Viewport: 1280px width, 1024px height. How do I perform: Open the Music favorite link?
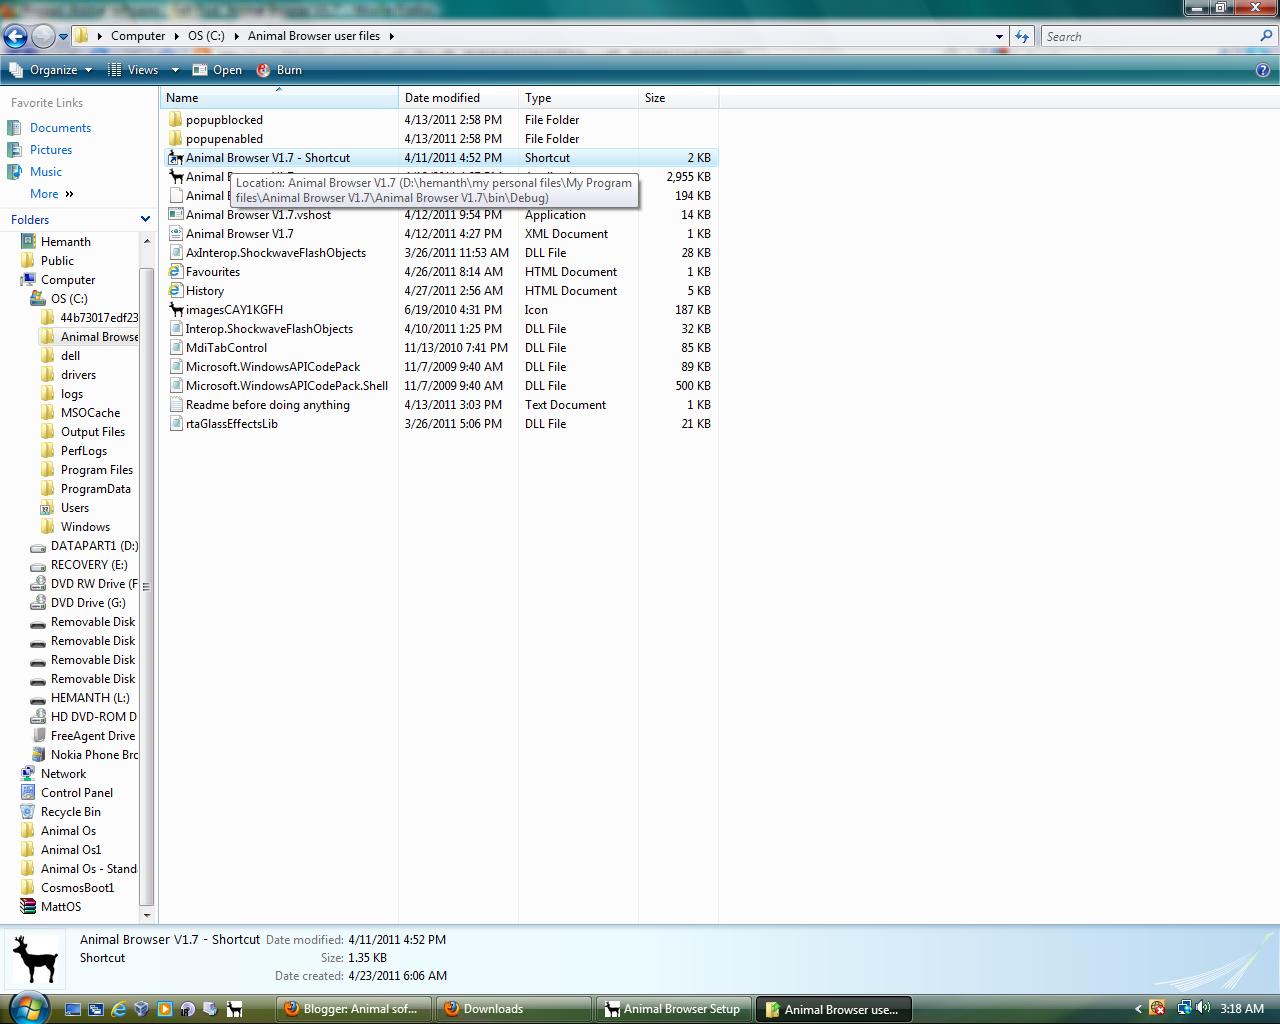[x=47, y=171]
